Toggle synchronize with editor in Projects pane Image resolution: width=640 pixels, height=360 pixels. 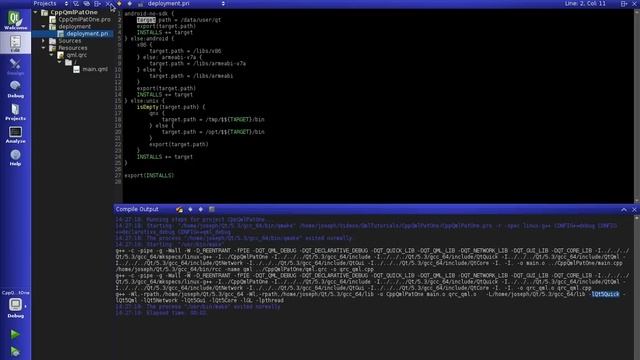click(87, 3)
